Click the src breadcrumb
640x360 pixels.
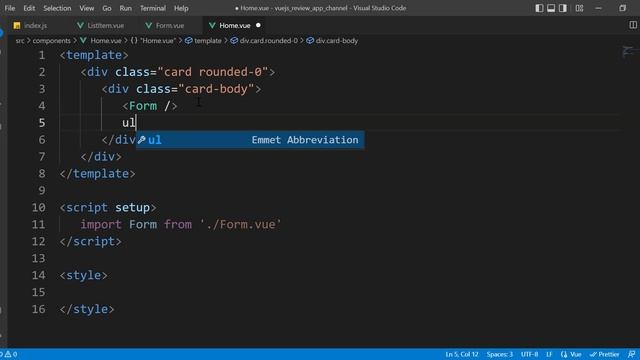pos(20,41)
